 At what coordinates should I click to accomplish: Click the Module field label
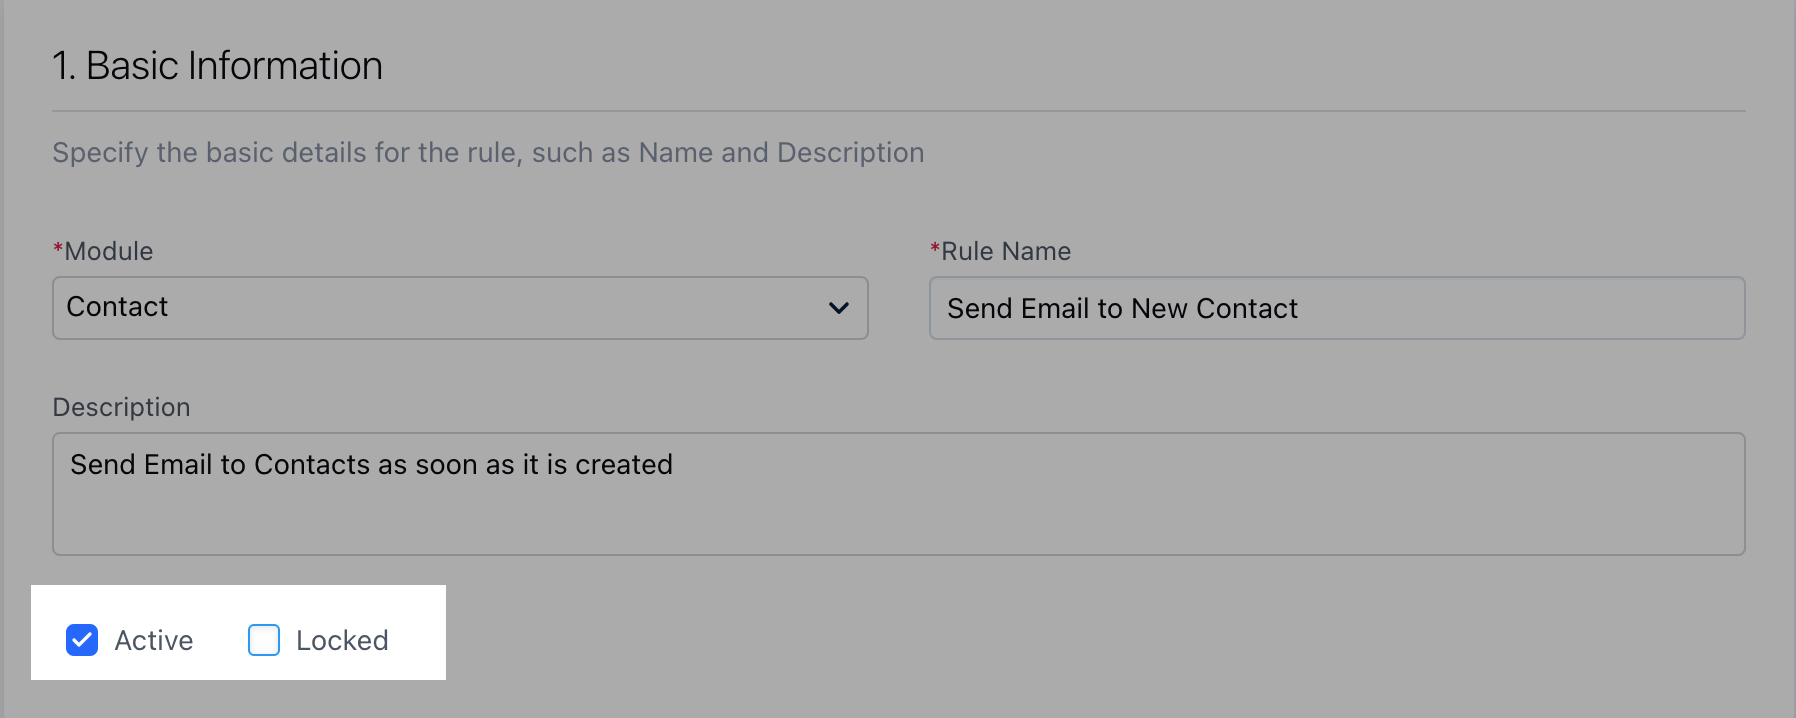[108, 251]
